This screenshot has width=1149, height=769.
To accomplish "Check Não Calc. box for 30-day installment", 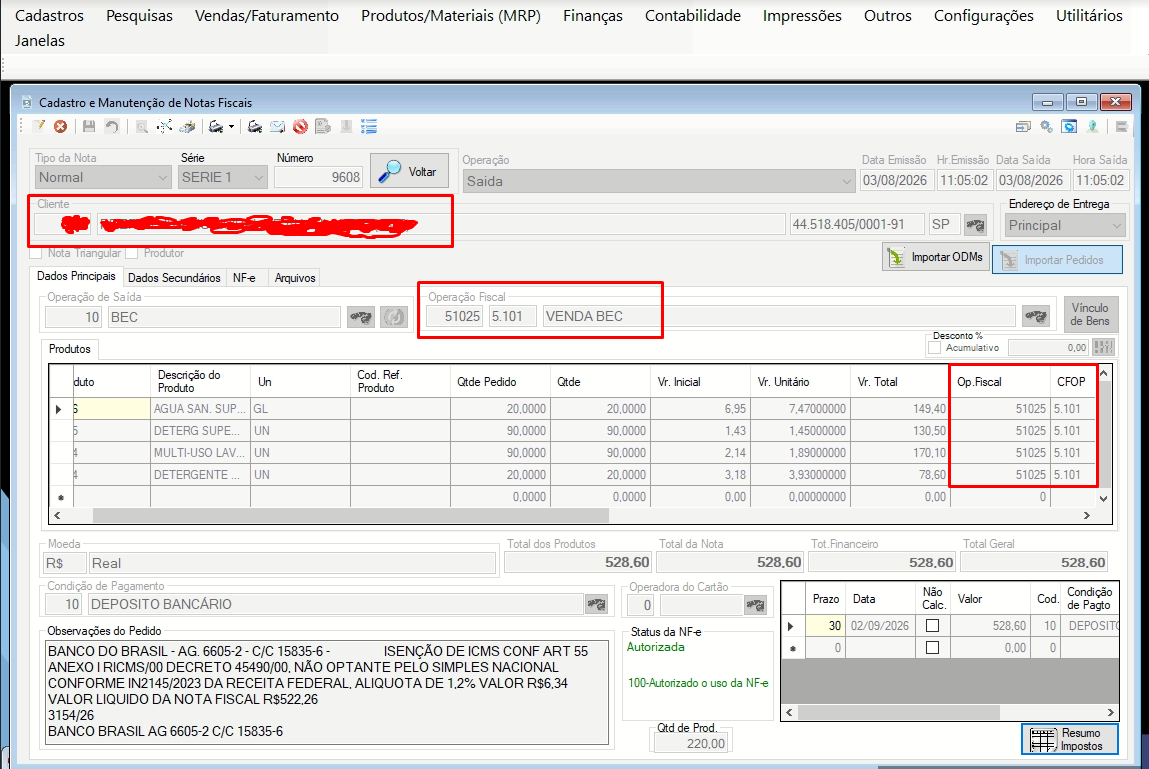I will point(932,626).
